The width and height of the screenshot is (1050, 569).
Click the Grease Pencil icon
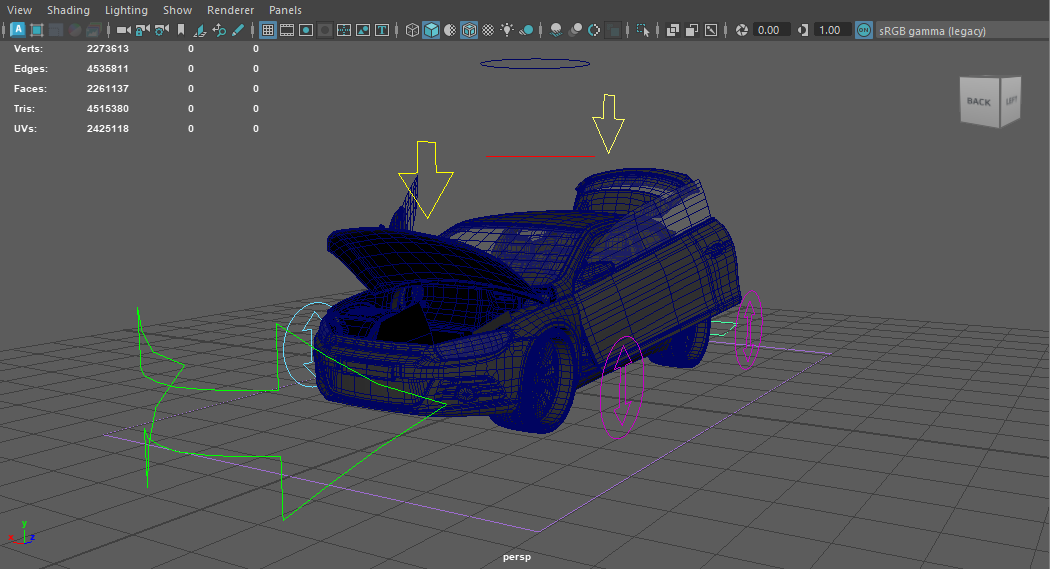pos(238,30)
